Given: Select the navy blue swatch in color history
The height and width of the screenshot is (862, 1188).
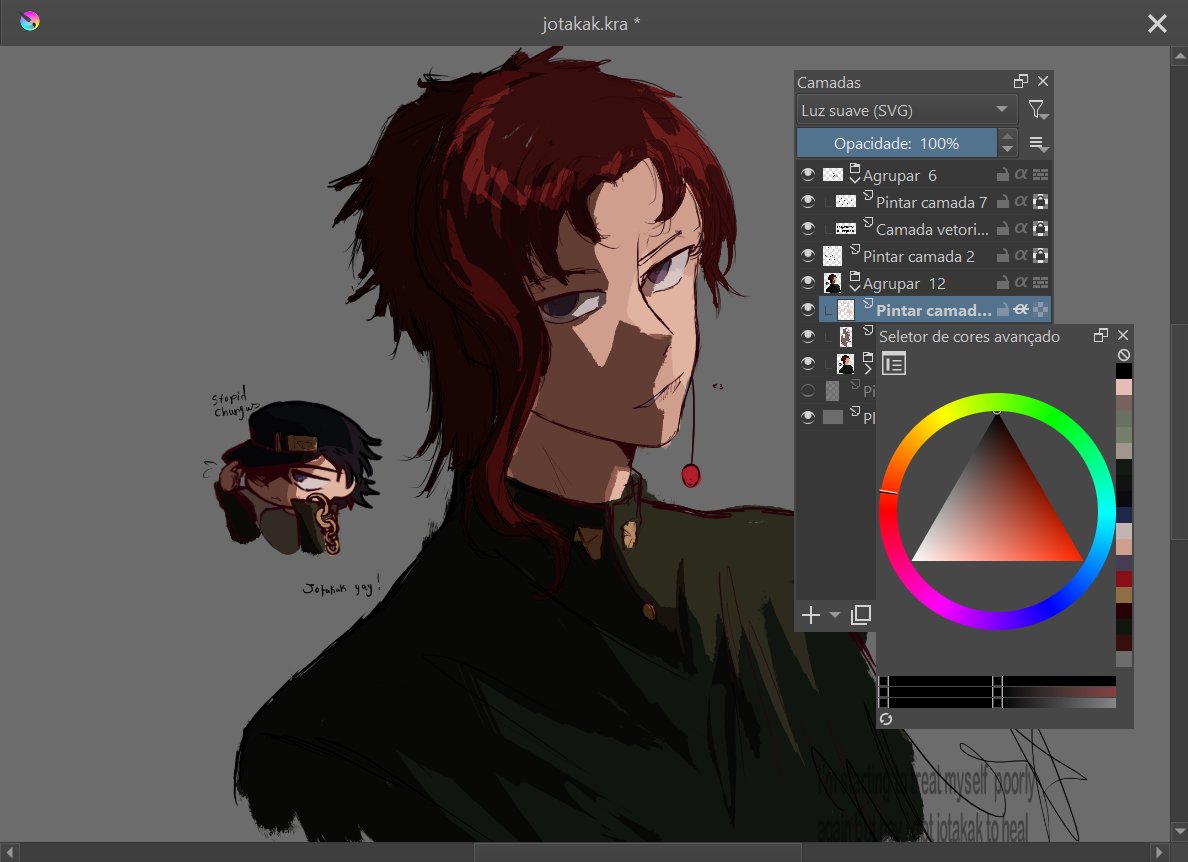Looking at the screenshot, I should pyautogui.click(x=1124, y=514).
